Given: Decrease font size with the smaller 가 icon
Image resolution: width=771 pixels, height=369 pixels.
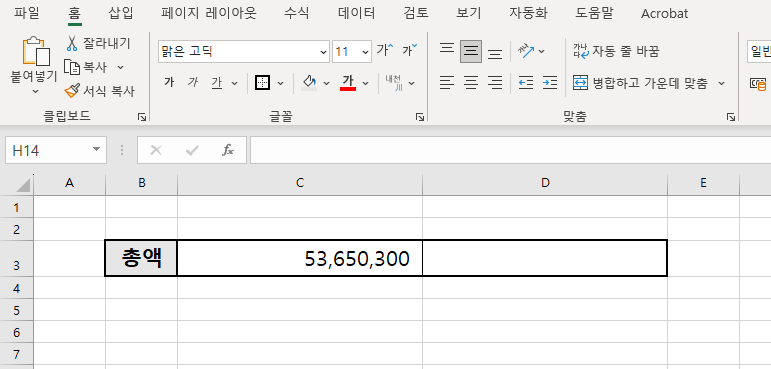Looking at the screenshot, I should [x=410, y=50].
